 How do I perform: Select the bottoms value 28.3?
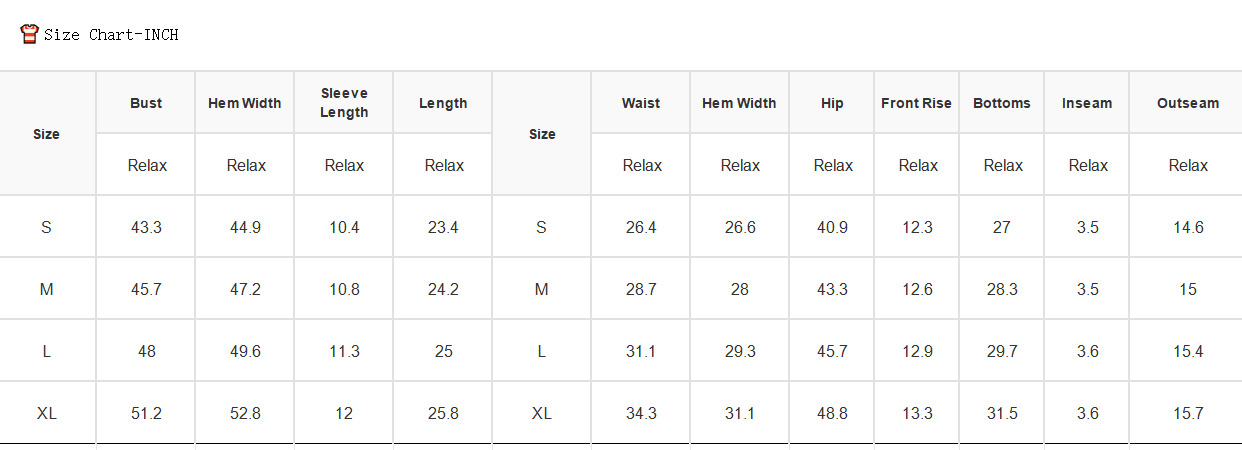pyautogui.click(x=1002, y=290)
